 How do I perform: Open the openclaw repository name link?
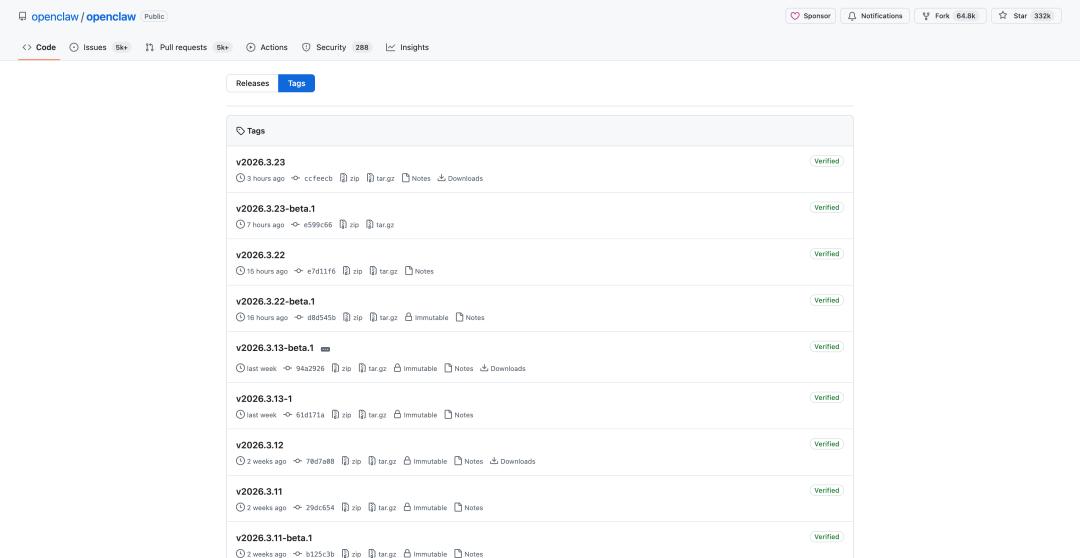[111, 17]
